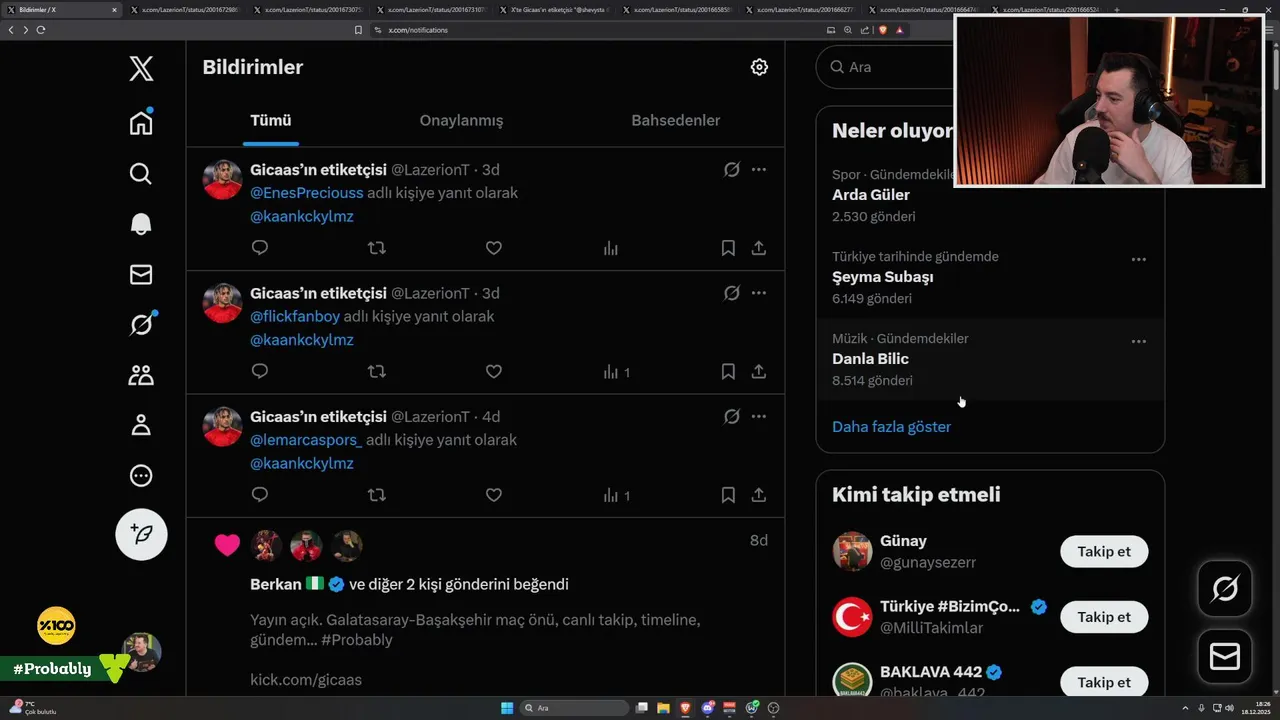Follow BAKLAVA 442 with Takip et
The image size is (1280, 720).
1104,682
